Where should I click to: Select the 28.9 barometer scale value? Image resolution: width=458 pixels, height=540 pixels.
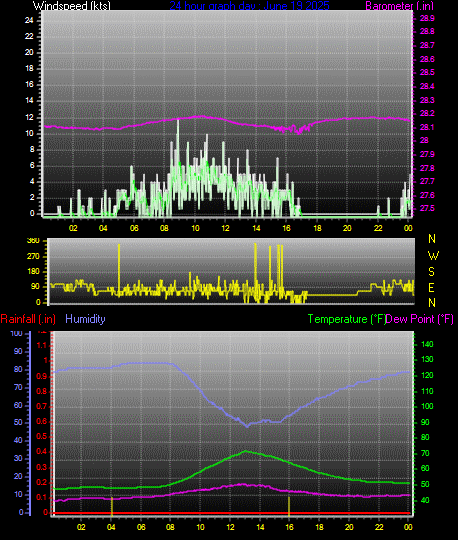click(x=427, y=18)
